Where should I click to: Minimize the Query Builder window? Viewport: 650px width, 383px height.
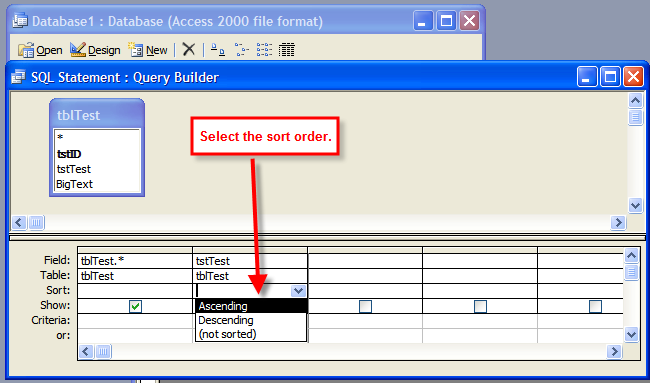click(587, 77)
